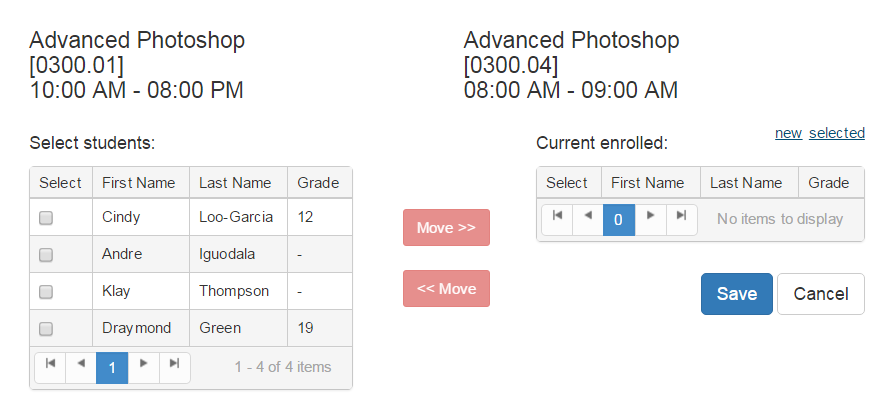Click the Move >> button

tap(446, 228)
